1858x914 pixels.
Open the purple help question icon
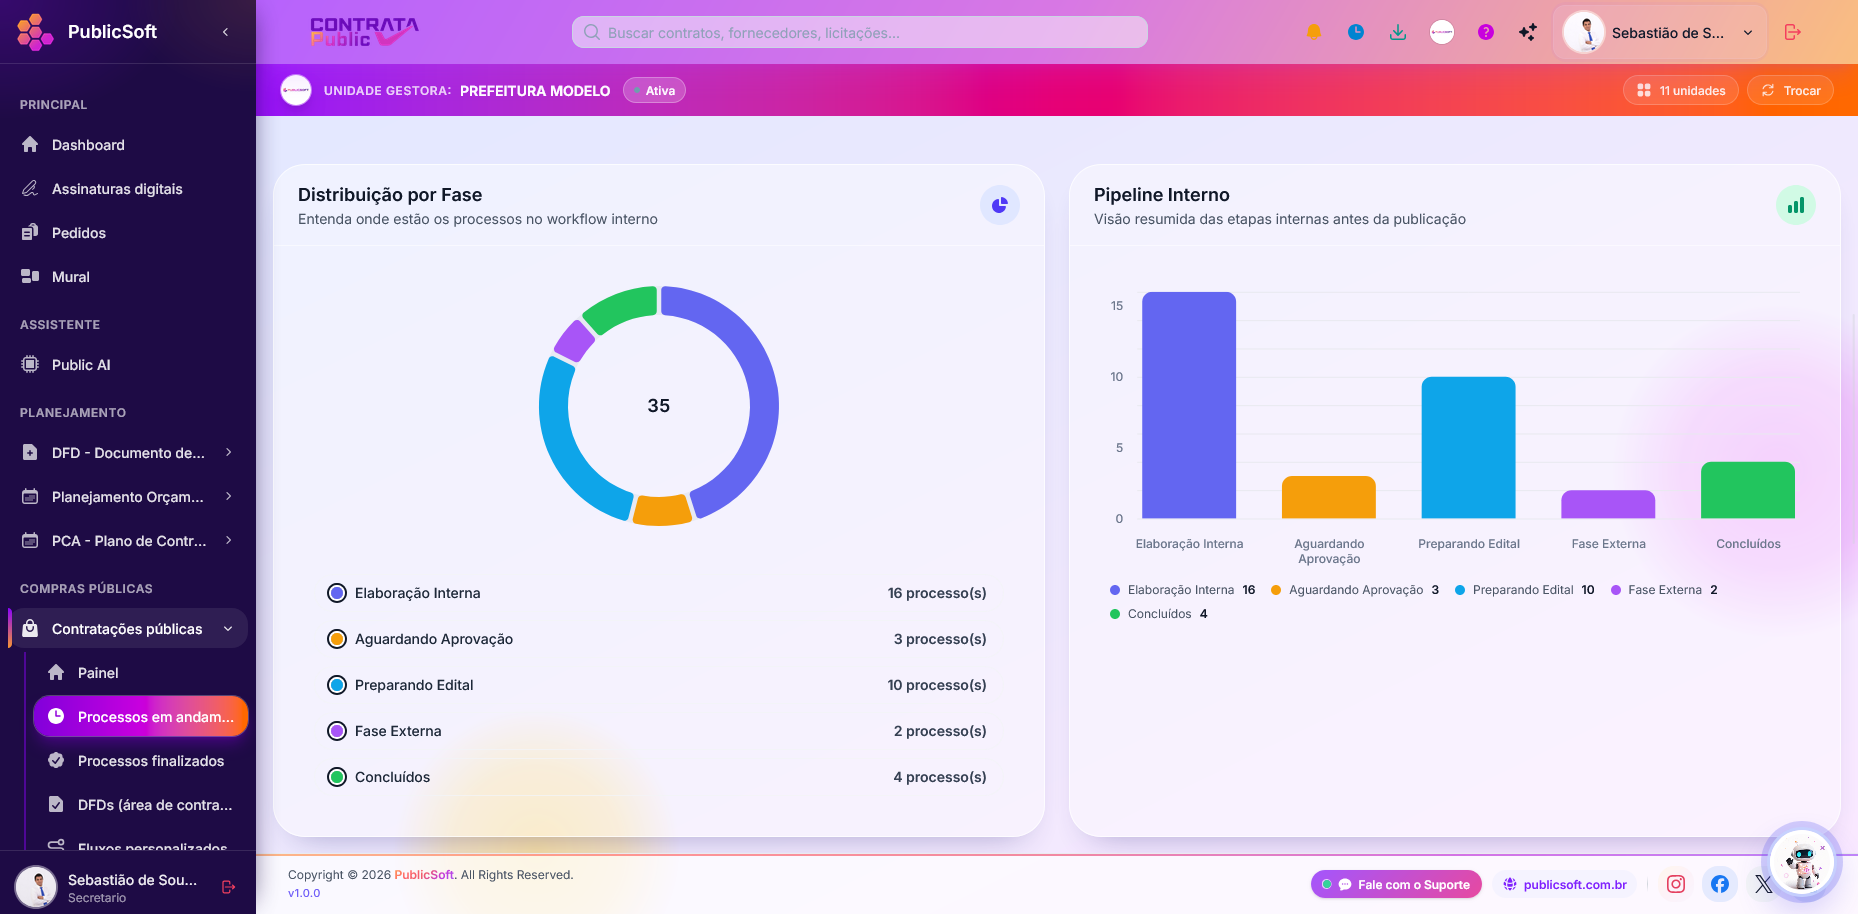click(1486, 32)
